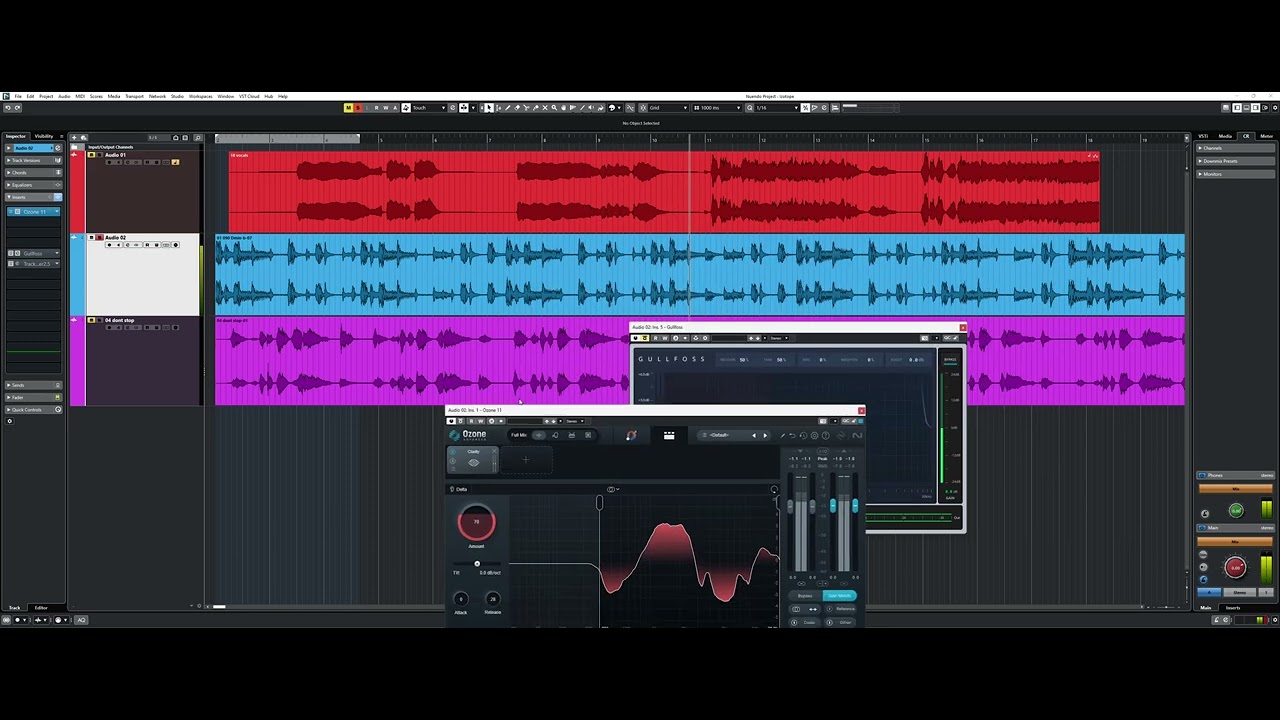Open the File menu
Image resolution: width=1280 pixels, height=720 pixels.
coord(18,96)
